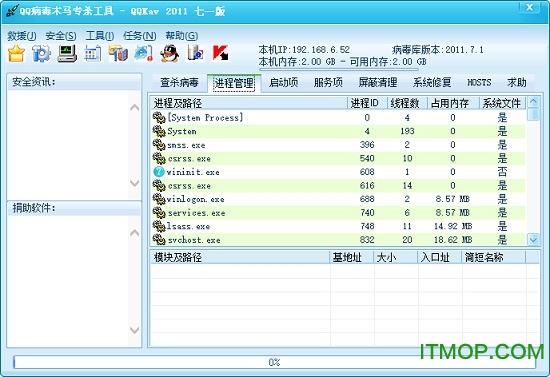
Task: Click the 病毒库版本:2011.7.1 text
Action: coord(438,50)
